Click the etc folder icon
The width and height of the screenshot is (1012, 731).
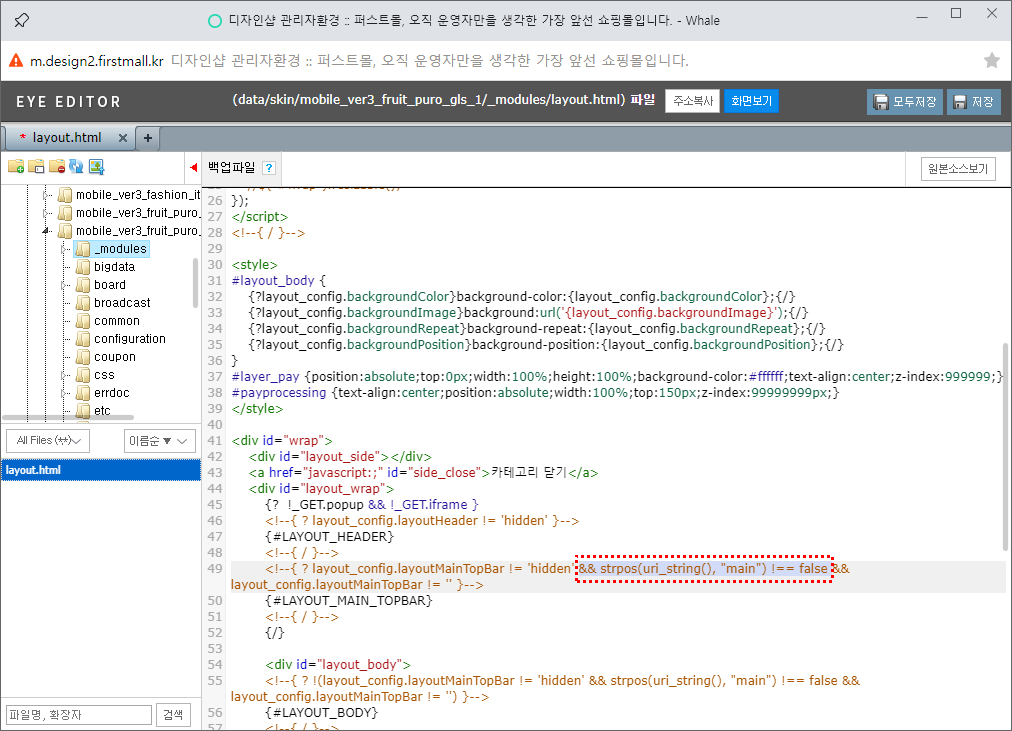83,411
